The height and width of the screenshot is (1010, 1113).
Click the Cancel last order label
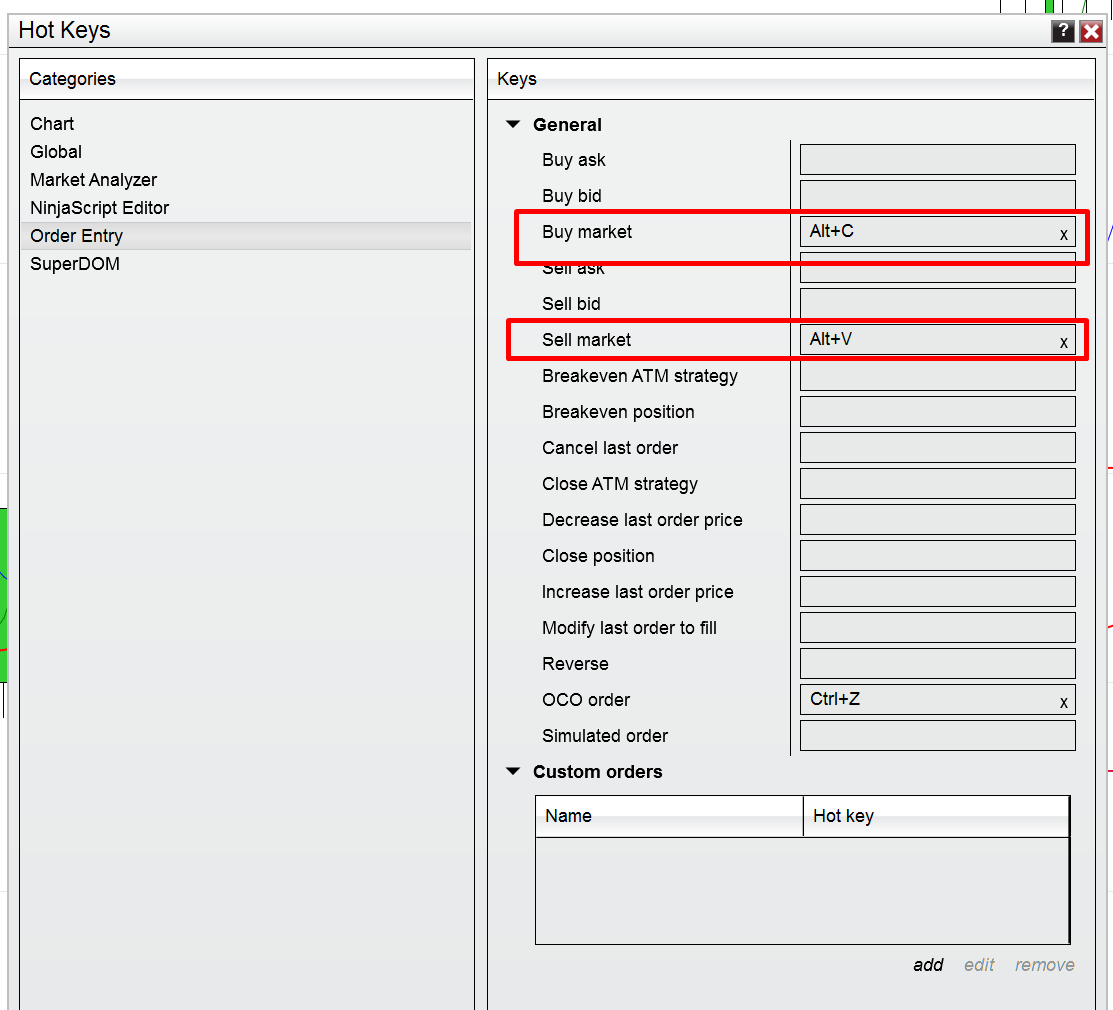[x=610, y=448]
